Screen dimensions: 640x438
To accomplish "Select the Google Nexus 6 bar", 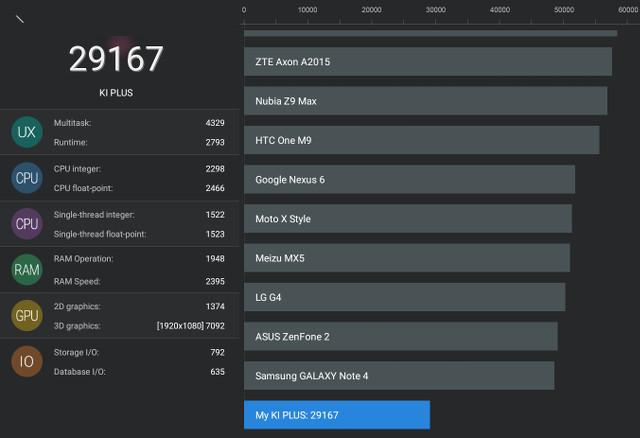I will pyautogui.click(x=409, y=180).
